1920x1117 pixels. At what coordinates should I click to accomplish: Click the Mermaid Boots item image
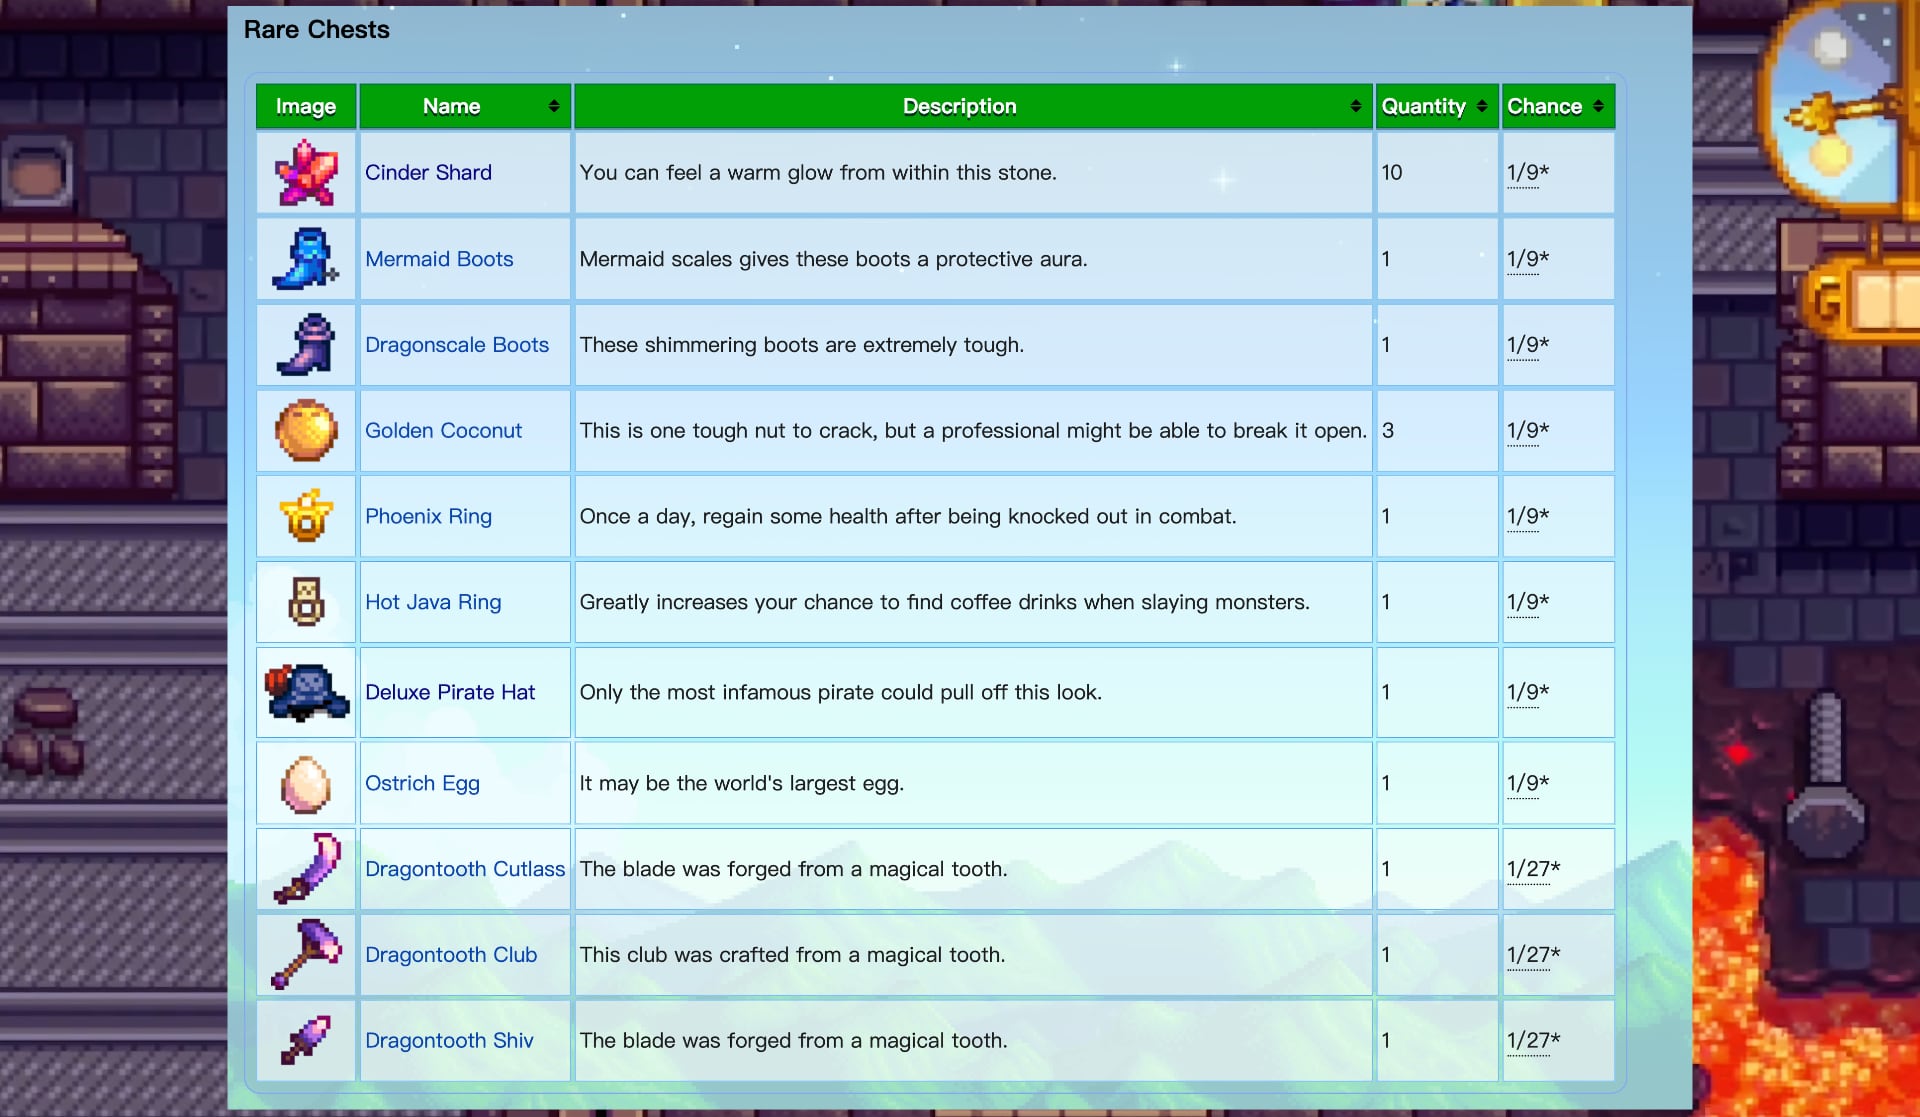click(x=306, y=259)
